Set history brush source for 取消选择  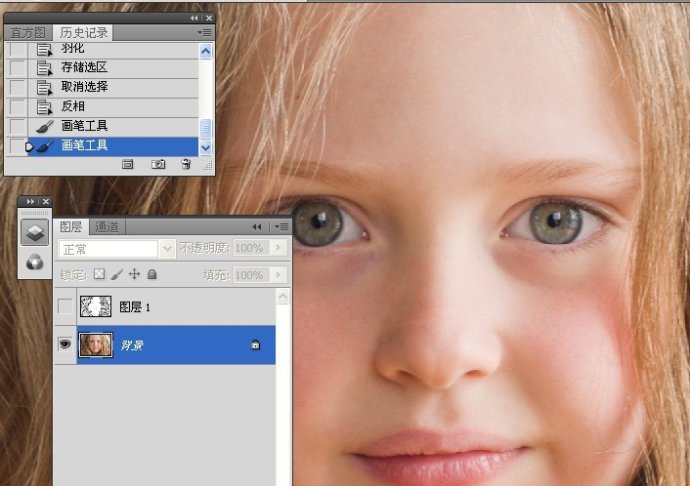17,87
